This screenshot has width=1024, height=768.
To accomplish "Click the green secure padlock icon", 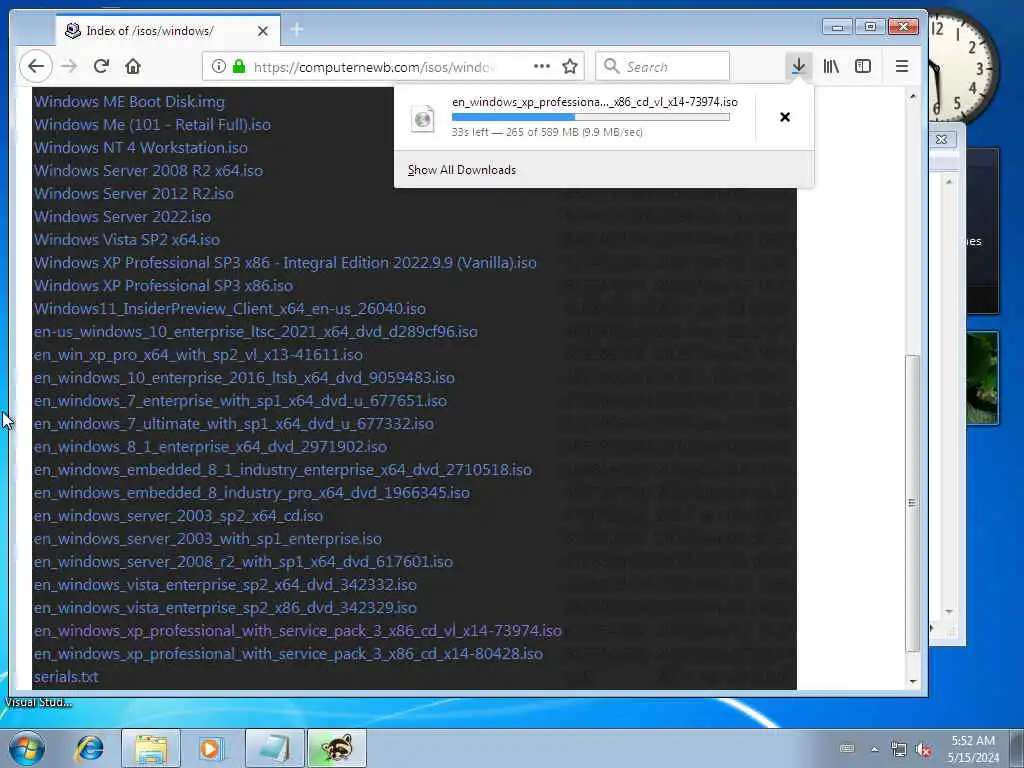I will [x=239, y=66].
